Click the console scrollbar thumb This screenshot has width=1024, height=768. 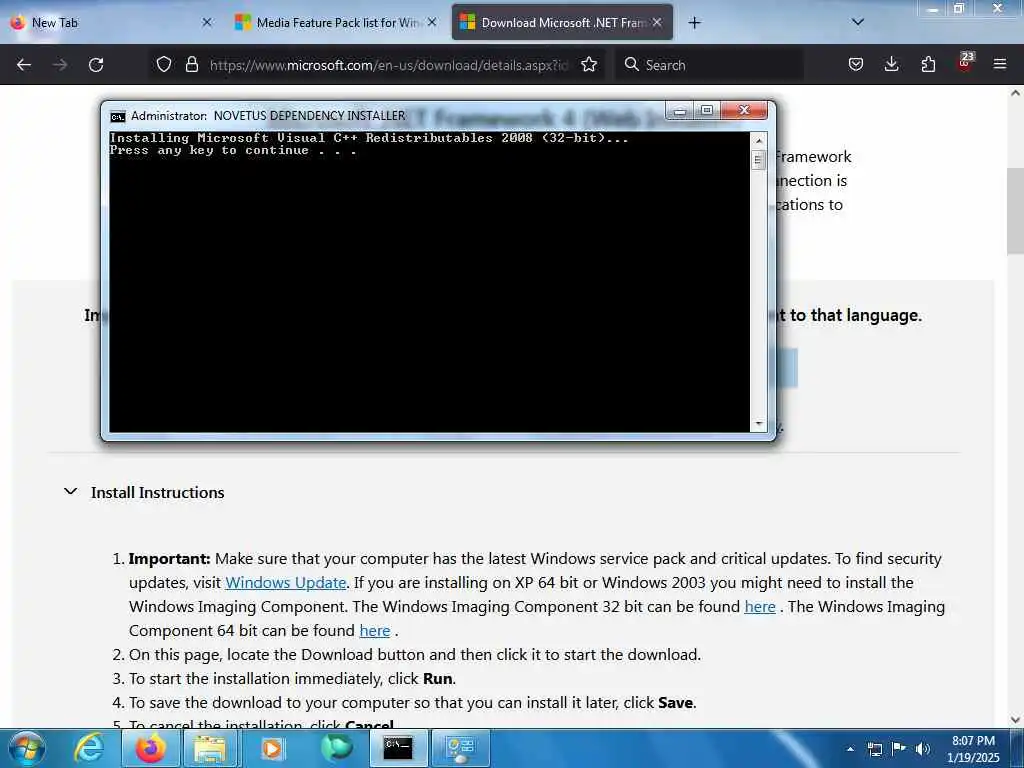[x=758, y=160]
